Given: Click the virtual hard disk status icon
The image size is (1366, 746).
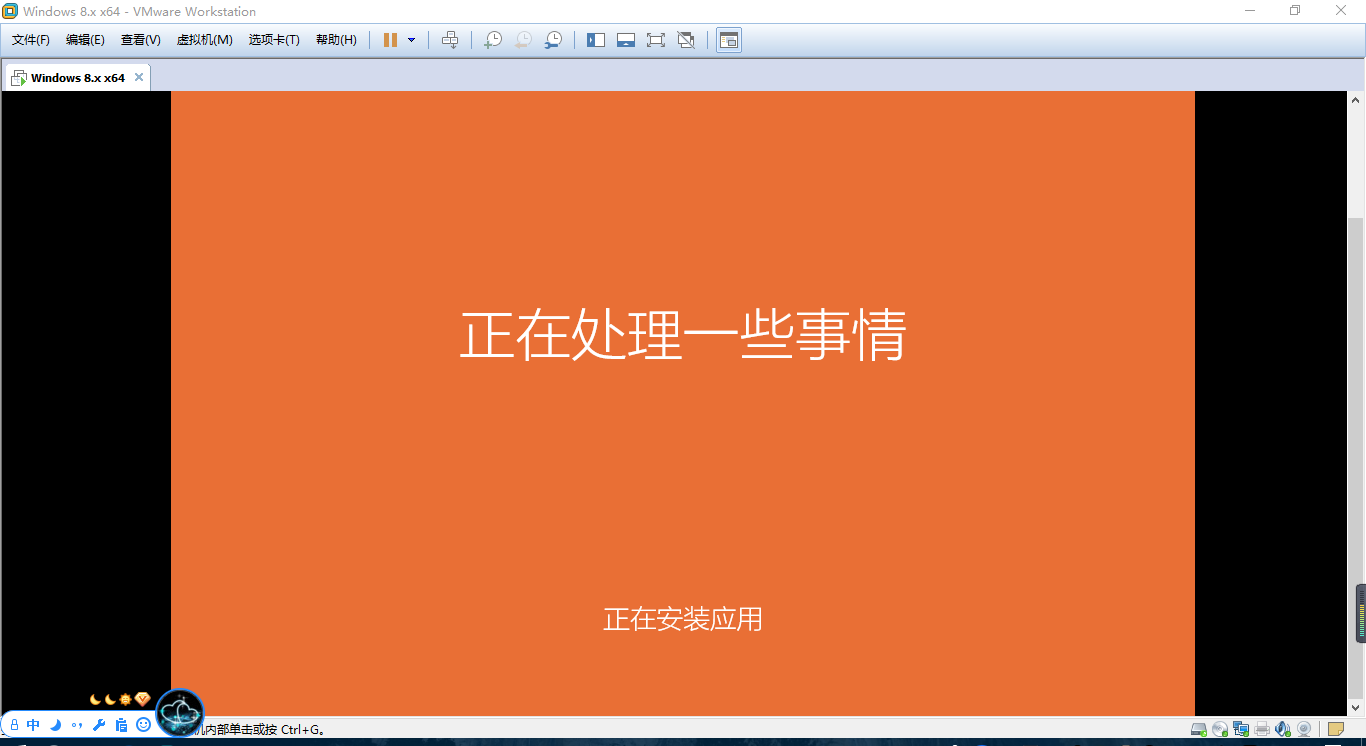Looking at the screenshot, I should pyautogui.click(x=1198, y=729).
